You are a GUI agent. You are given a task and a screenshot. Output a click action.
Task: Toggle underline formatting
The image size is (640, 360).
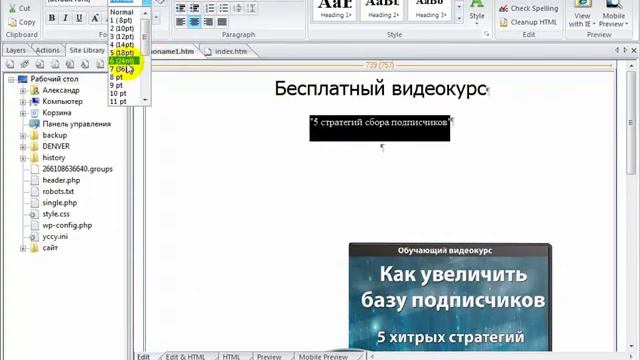tap(79, 18)
